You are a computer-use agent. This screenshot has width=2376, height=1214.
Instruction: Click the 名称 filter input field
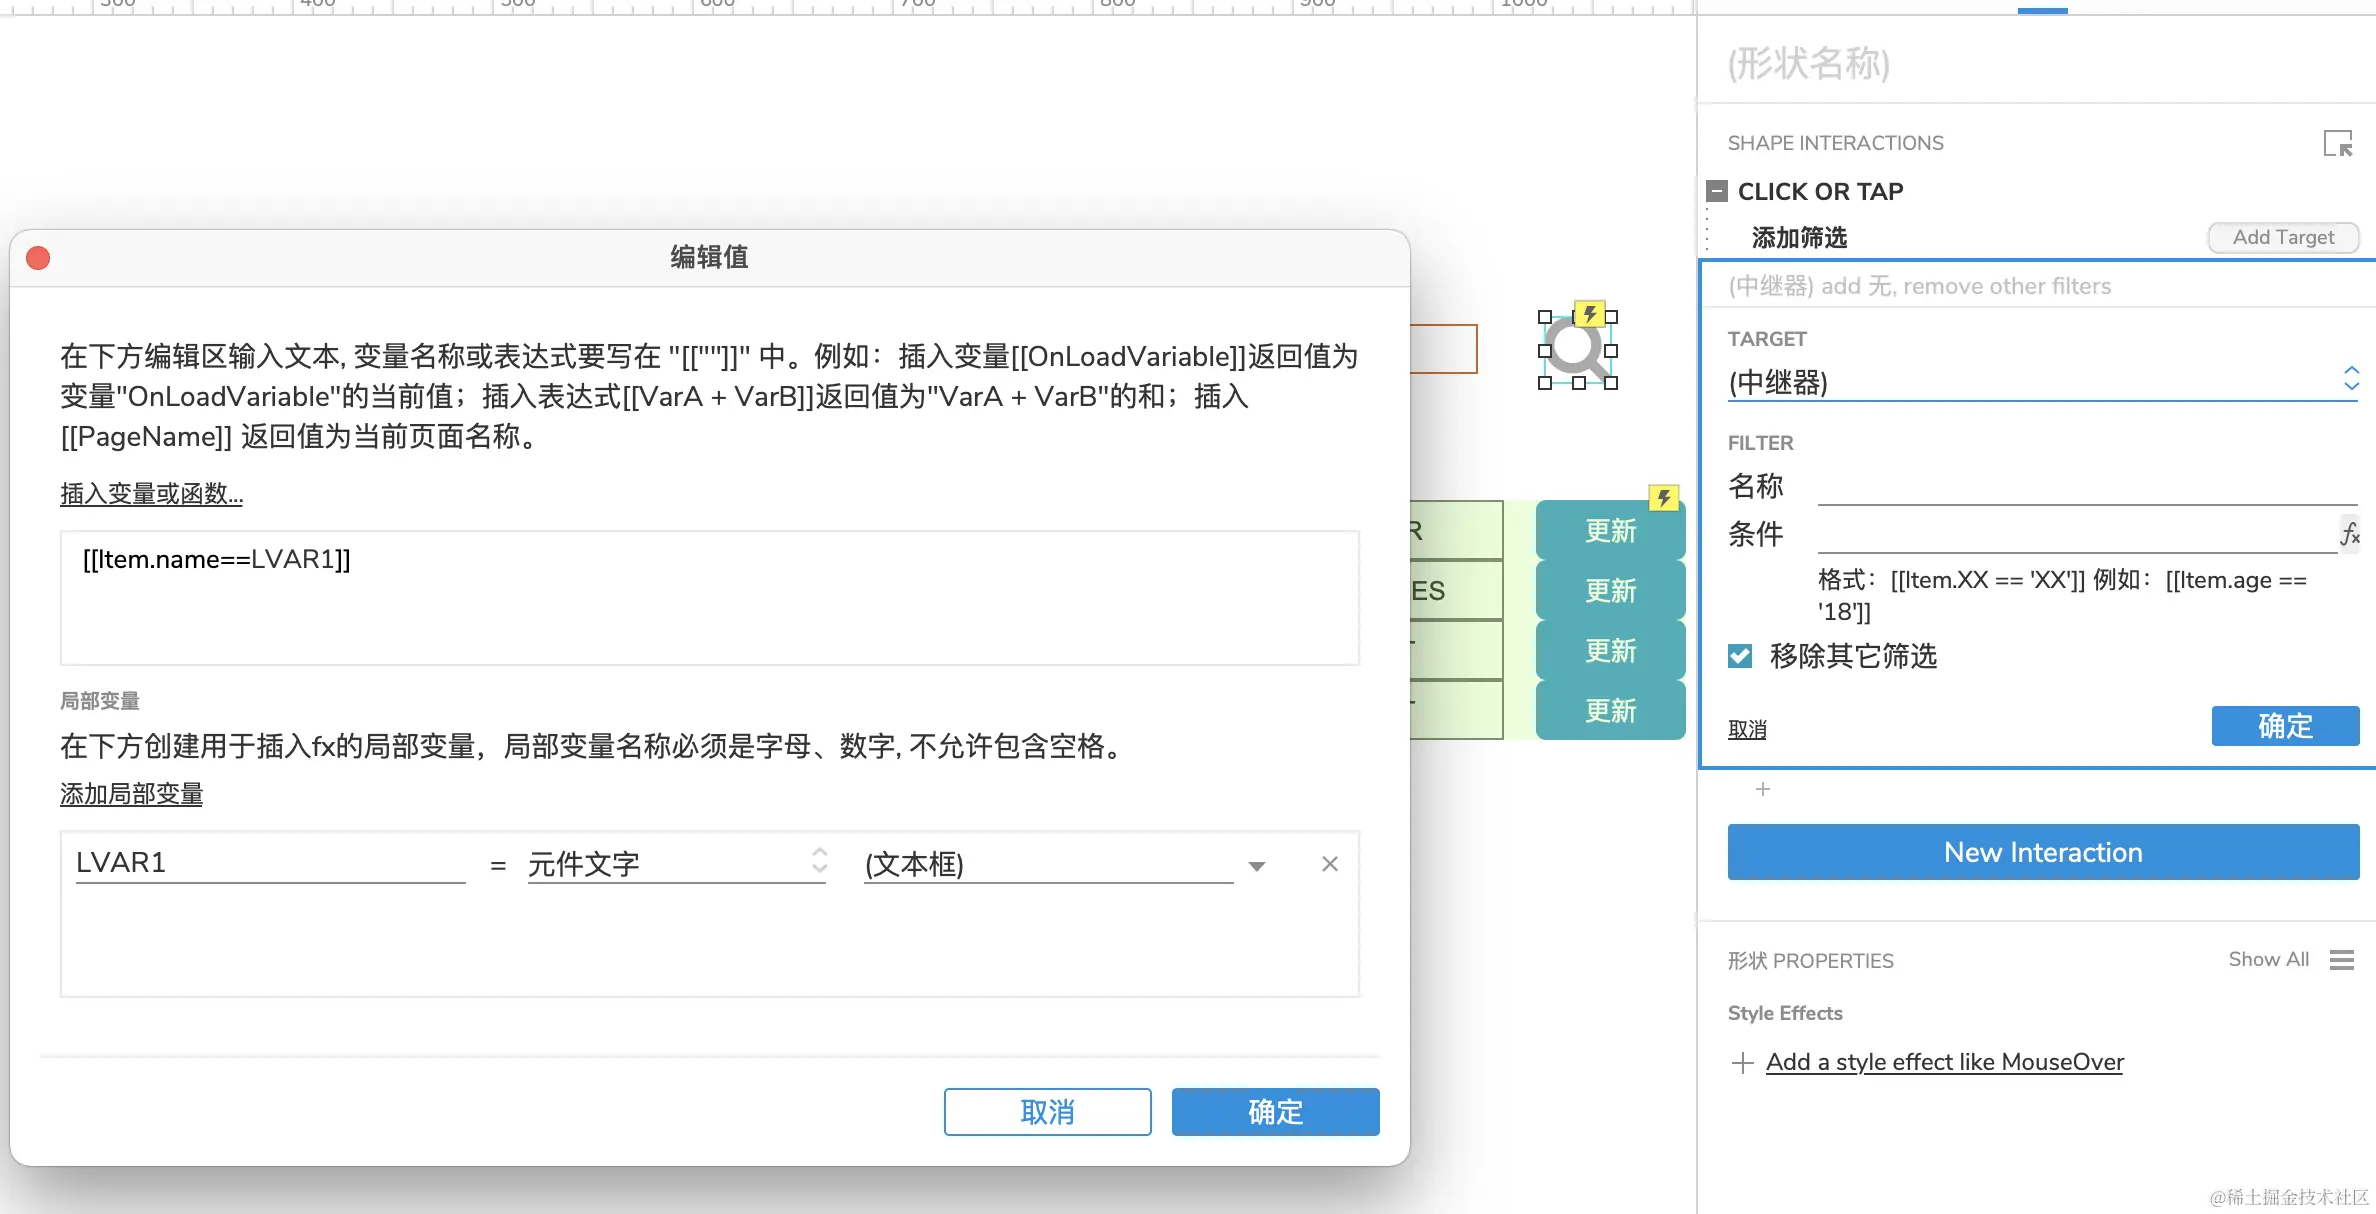[2086, 487]
